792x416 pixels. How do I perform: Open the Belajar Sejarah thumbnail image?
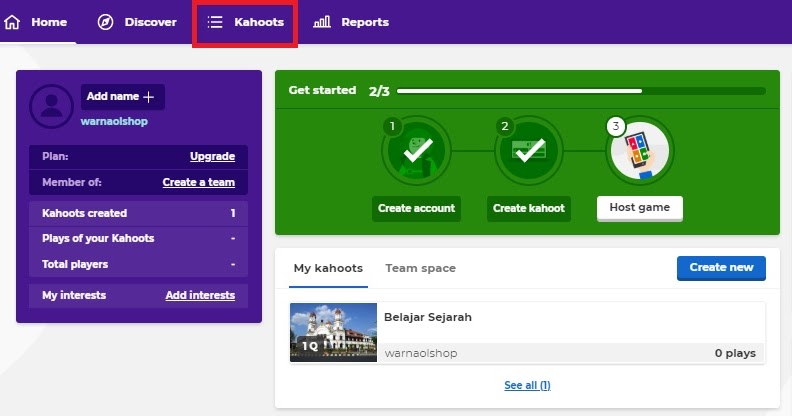tap(333, 332)
